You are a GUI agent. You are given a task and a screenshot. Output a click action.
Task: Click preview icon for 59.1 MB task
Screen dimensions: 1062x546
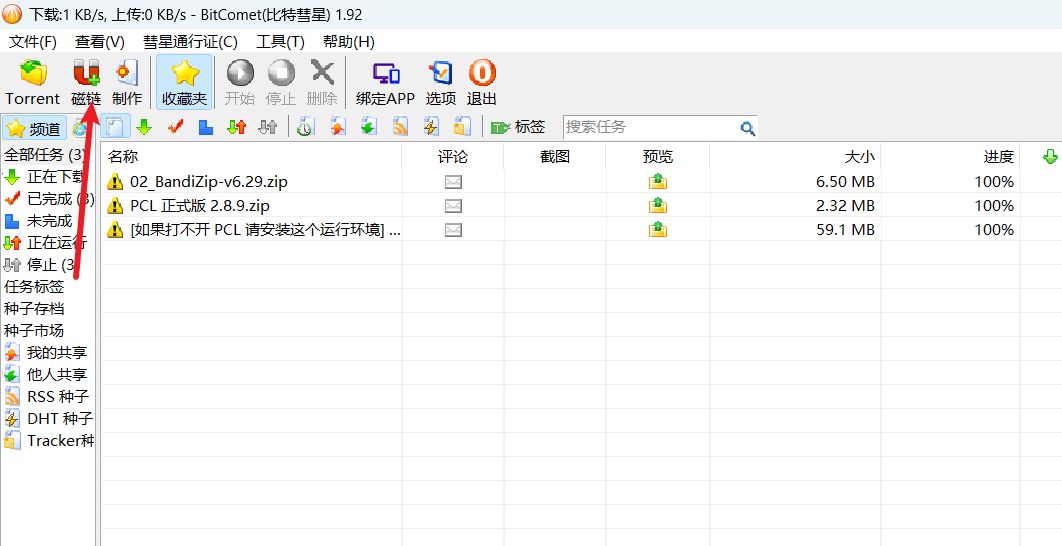(658, 230)
